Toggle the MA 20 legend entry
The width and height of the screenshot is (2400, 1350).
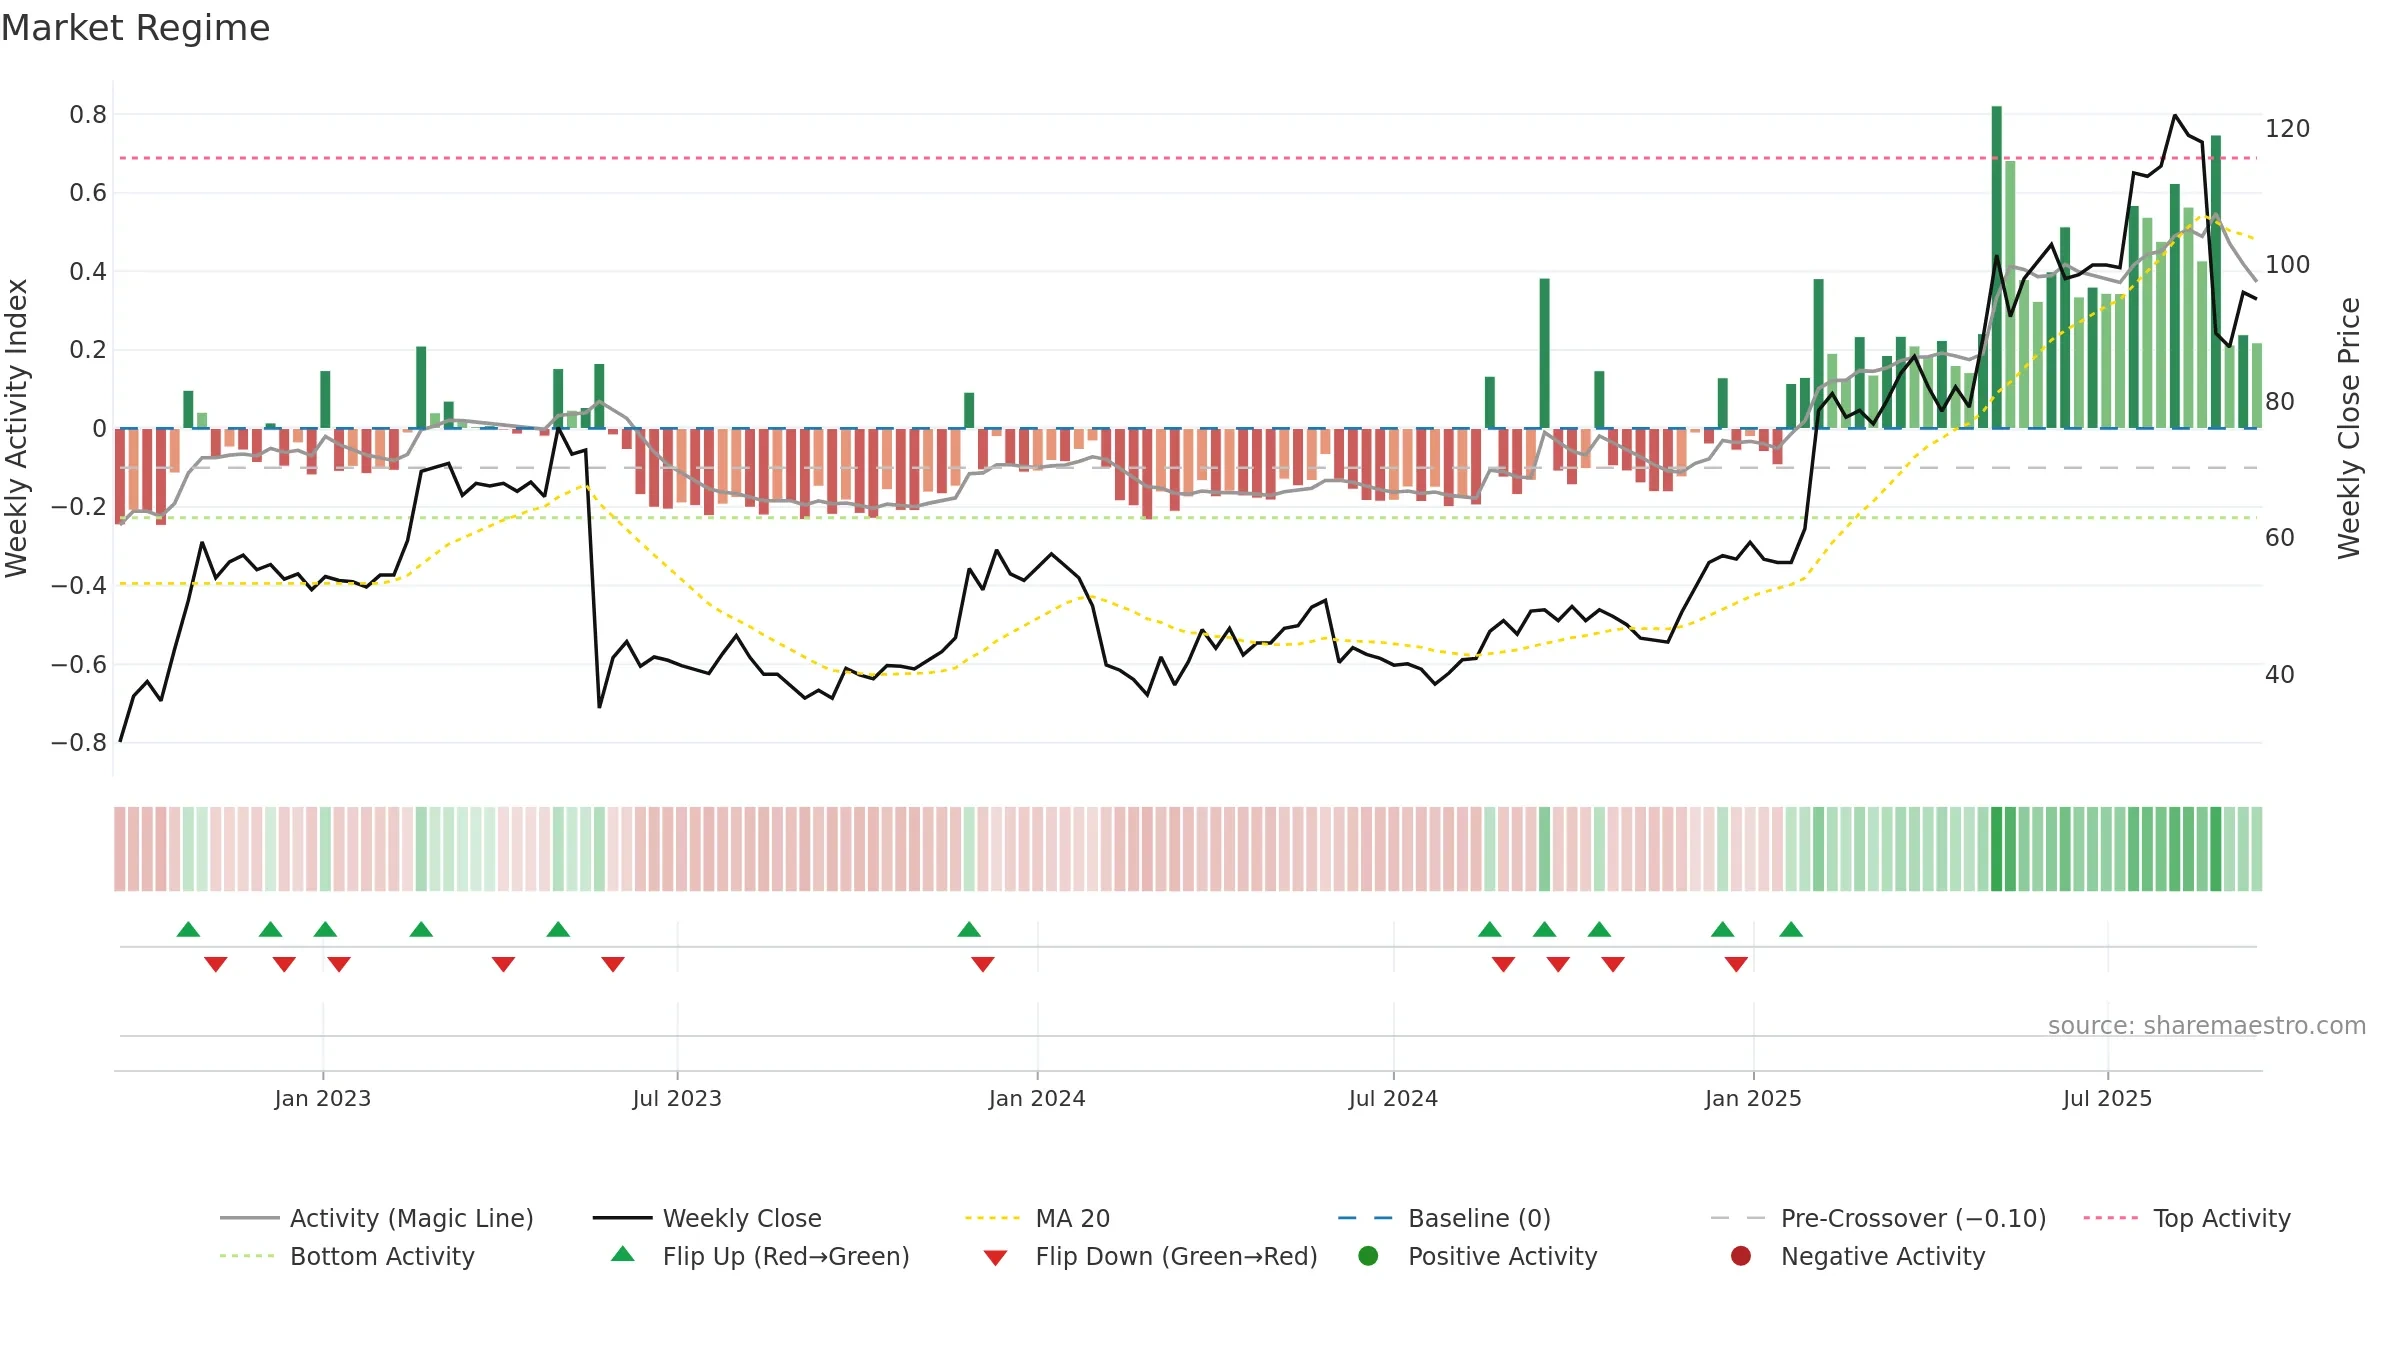tap(1038, 1218)
